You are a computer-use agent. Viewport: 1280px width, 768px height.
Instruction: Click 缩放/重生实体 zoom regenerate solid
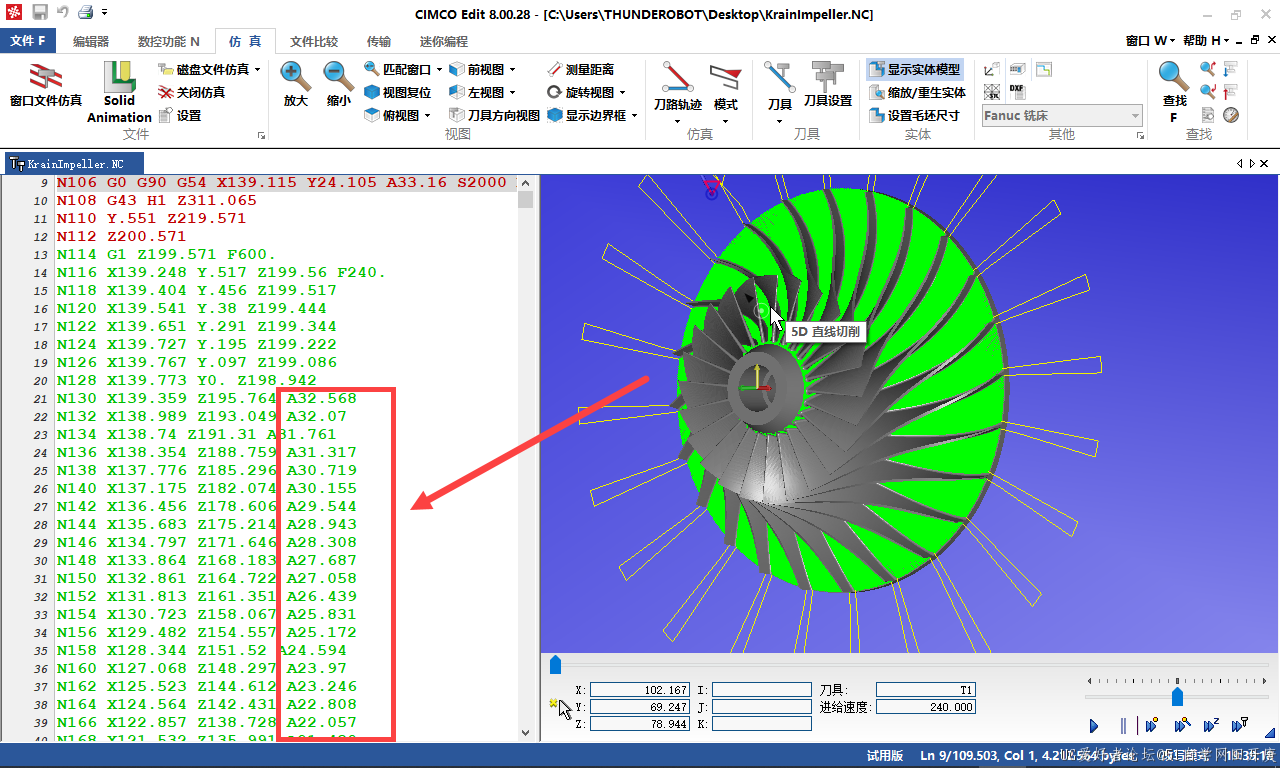(917, 92)
